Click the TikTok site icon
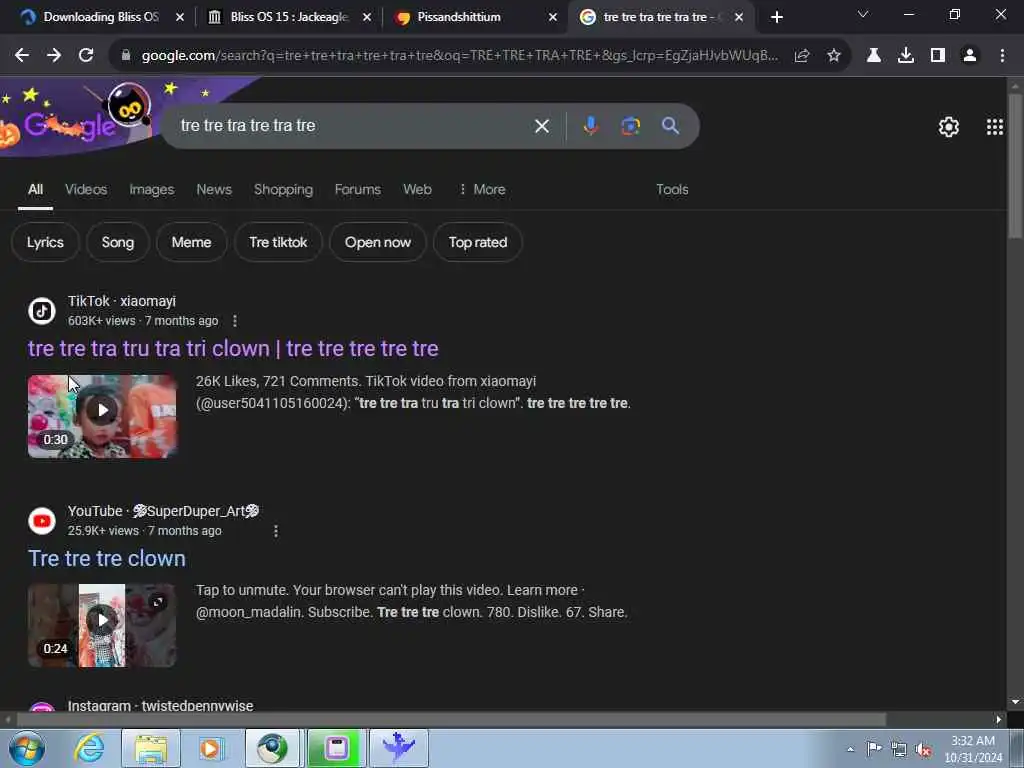The height and width of the screenshot is (768, 1024). tap(42, 311)
